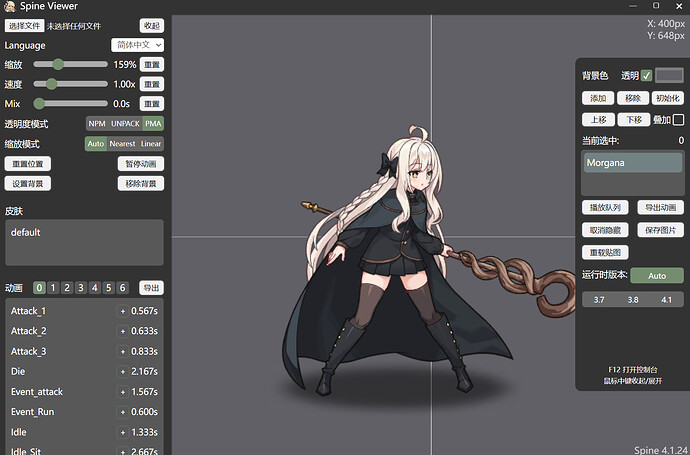Image resolution: width=690 pixels, height=455 pixels.
Task: Toggle the 透明 transparent background checkbox
Action: 646,76
